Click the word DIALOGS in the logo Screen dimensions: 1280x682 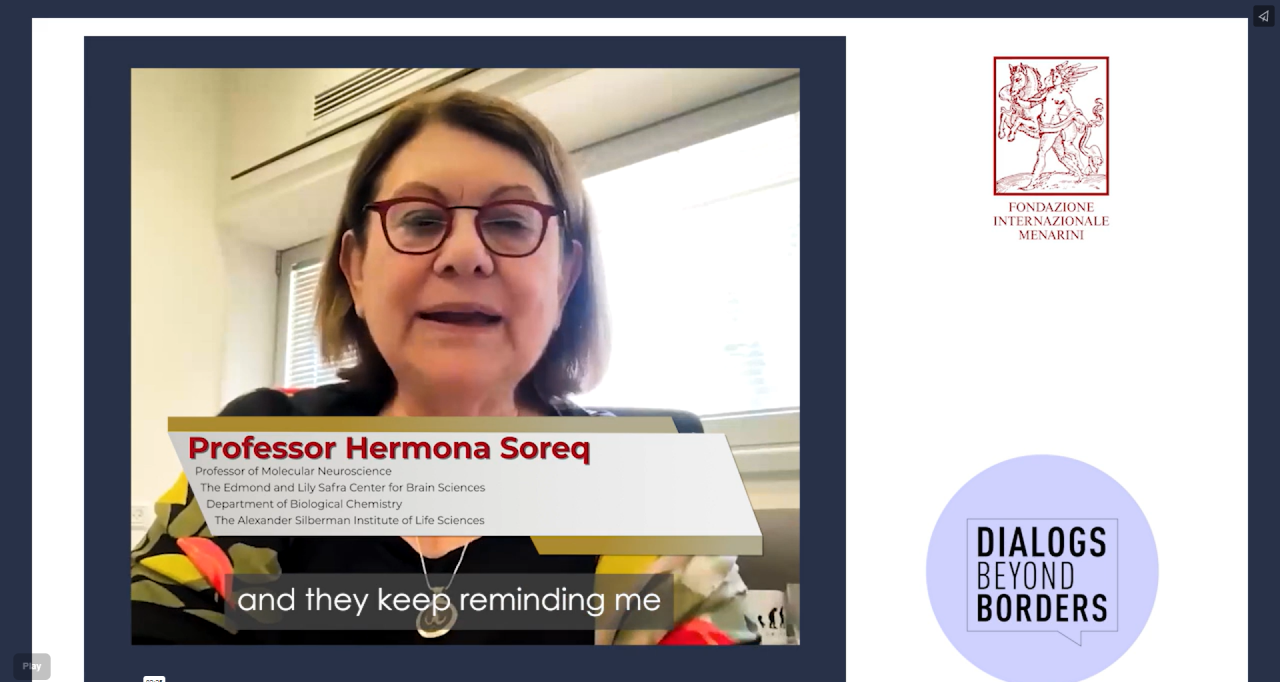(x=1041, y=542)
